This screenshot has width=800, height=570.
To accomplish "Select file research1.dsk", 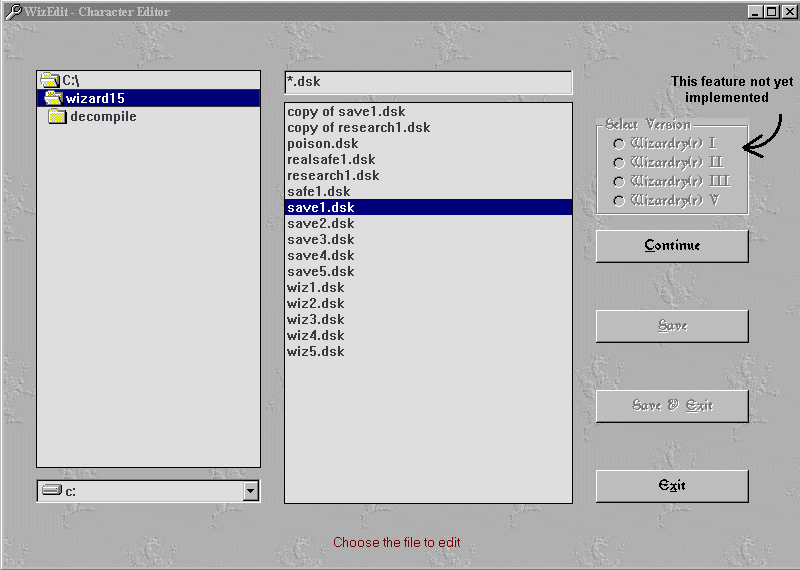I will pos(429,175).
